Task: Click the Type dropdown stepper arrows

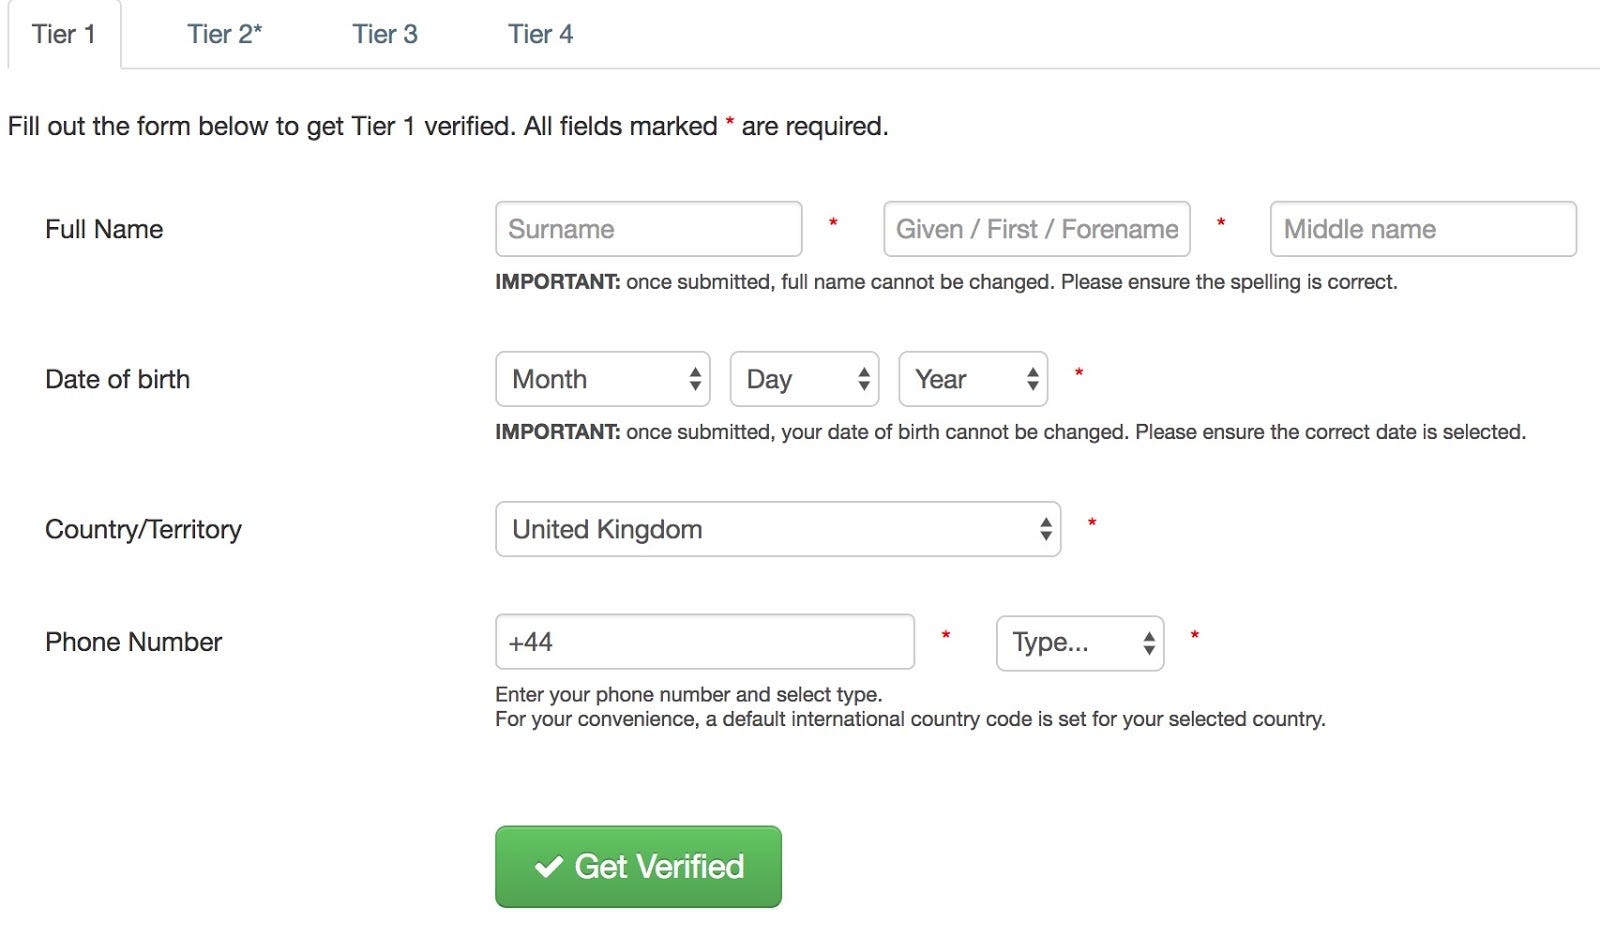Action: tap(1149, 643)
